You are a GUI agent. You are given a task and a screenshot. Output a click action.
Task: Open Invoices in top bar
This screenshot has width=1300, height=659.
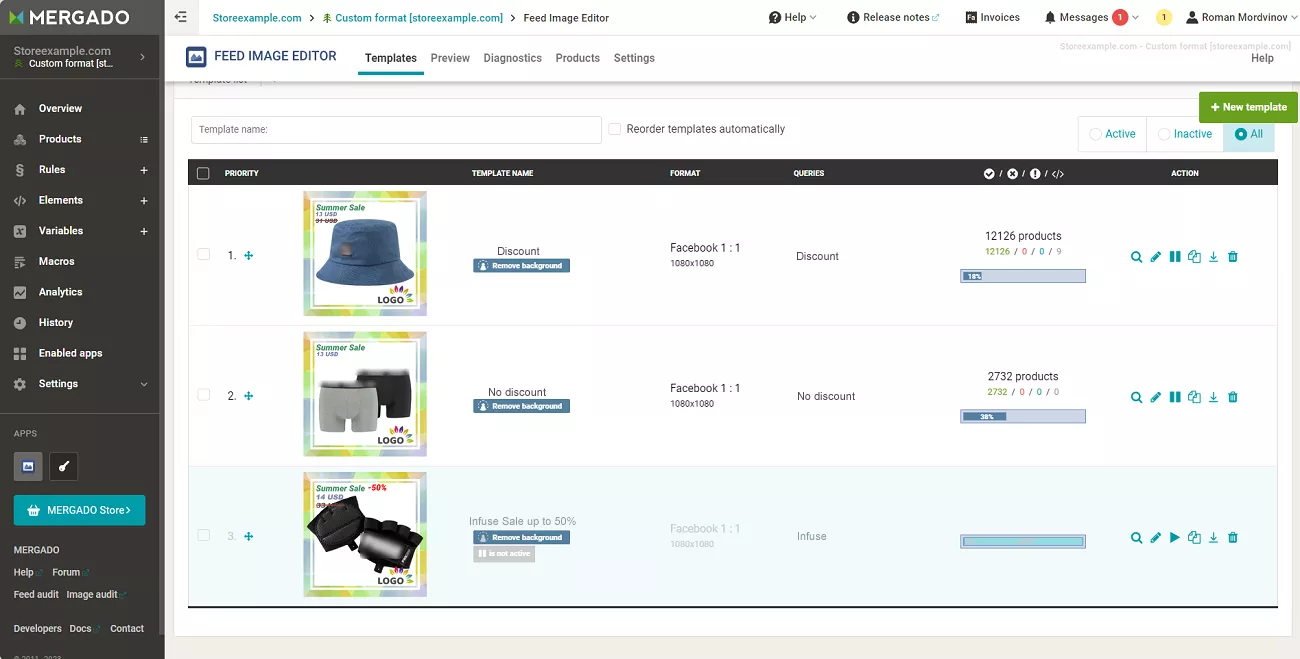coord(992,17)
